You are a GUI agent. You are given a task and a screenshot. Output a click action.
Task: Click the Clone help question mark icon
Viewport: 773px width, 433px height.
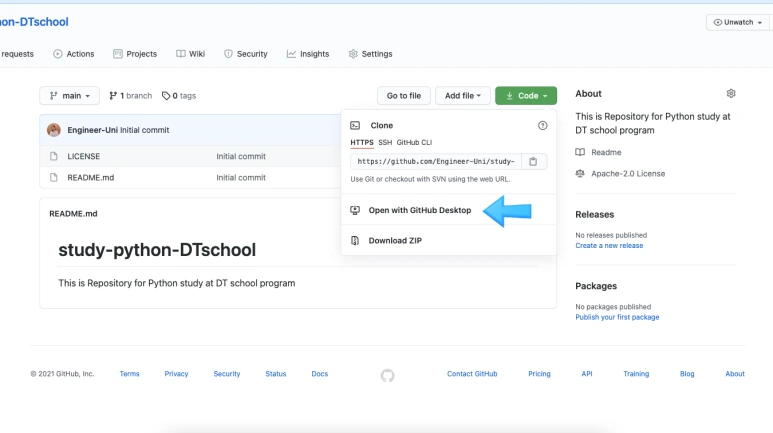542,125
